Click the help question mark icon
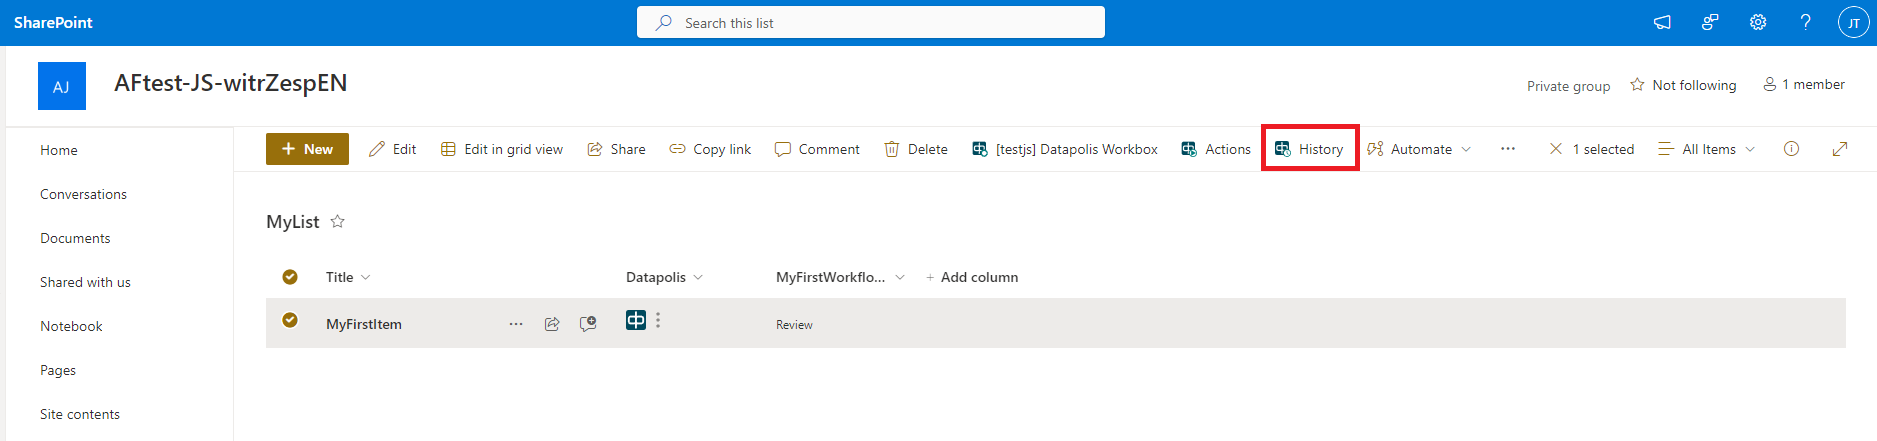This screenshot has width=1877, height=441. (x=1805, y=22)
